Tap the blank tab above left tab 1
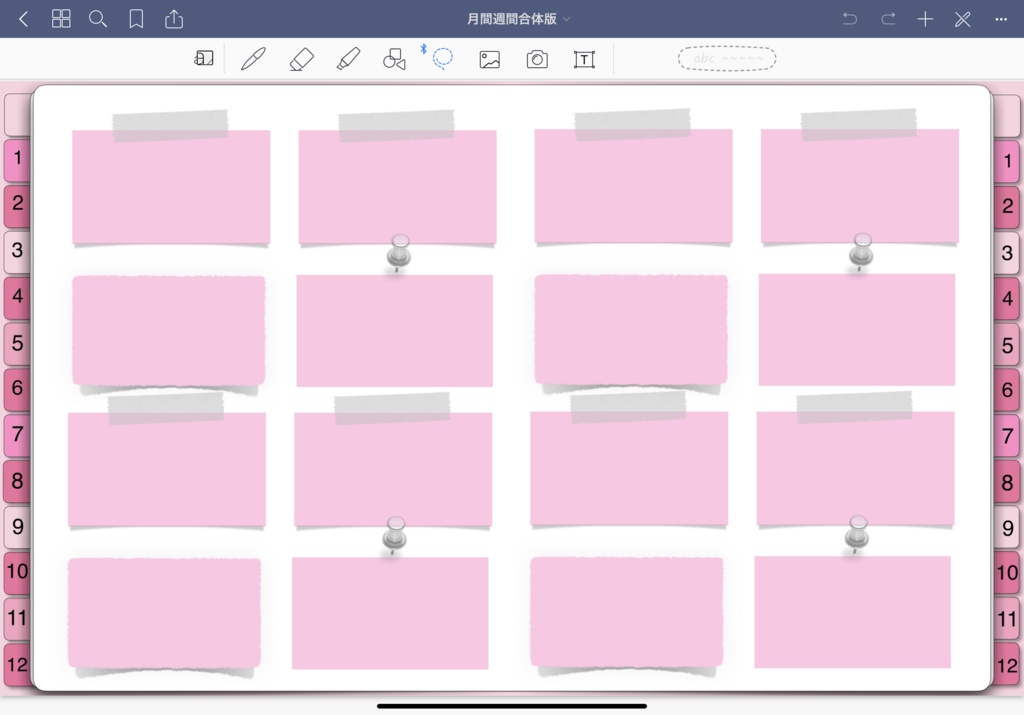 coord(18,114)
